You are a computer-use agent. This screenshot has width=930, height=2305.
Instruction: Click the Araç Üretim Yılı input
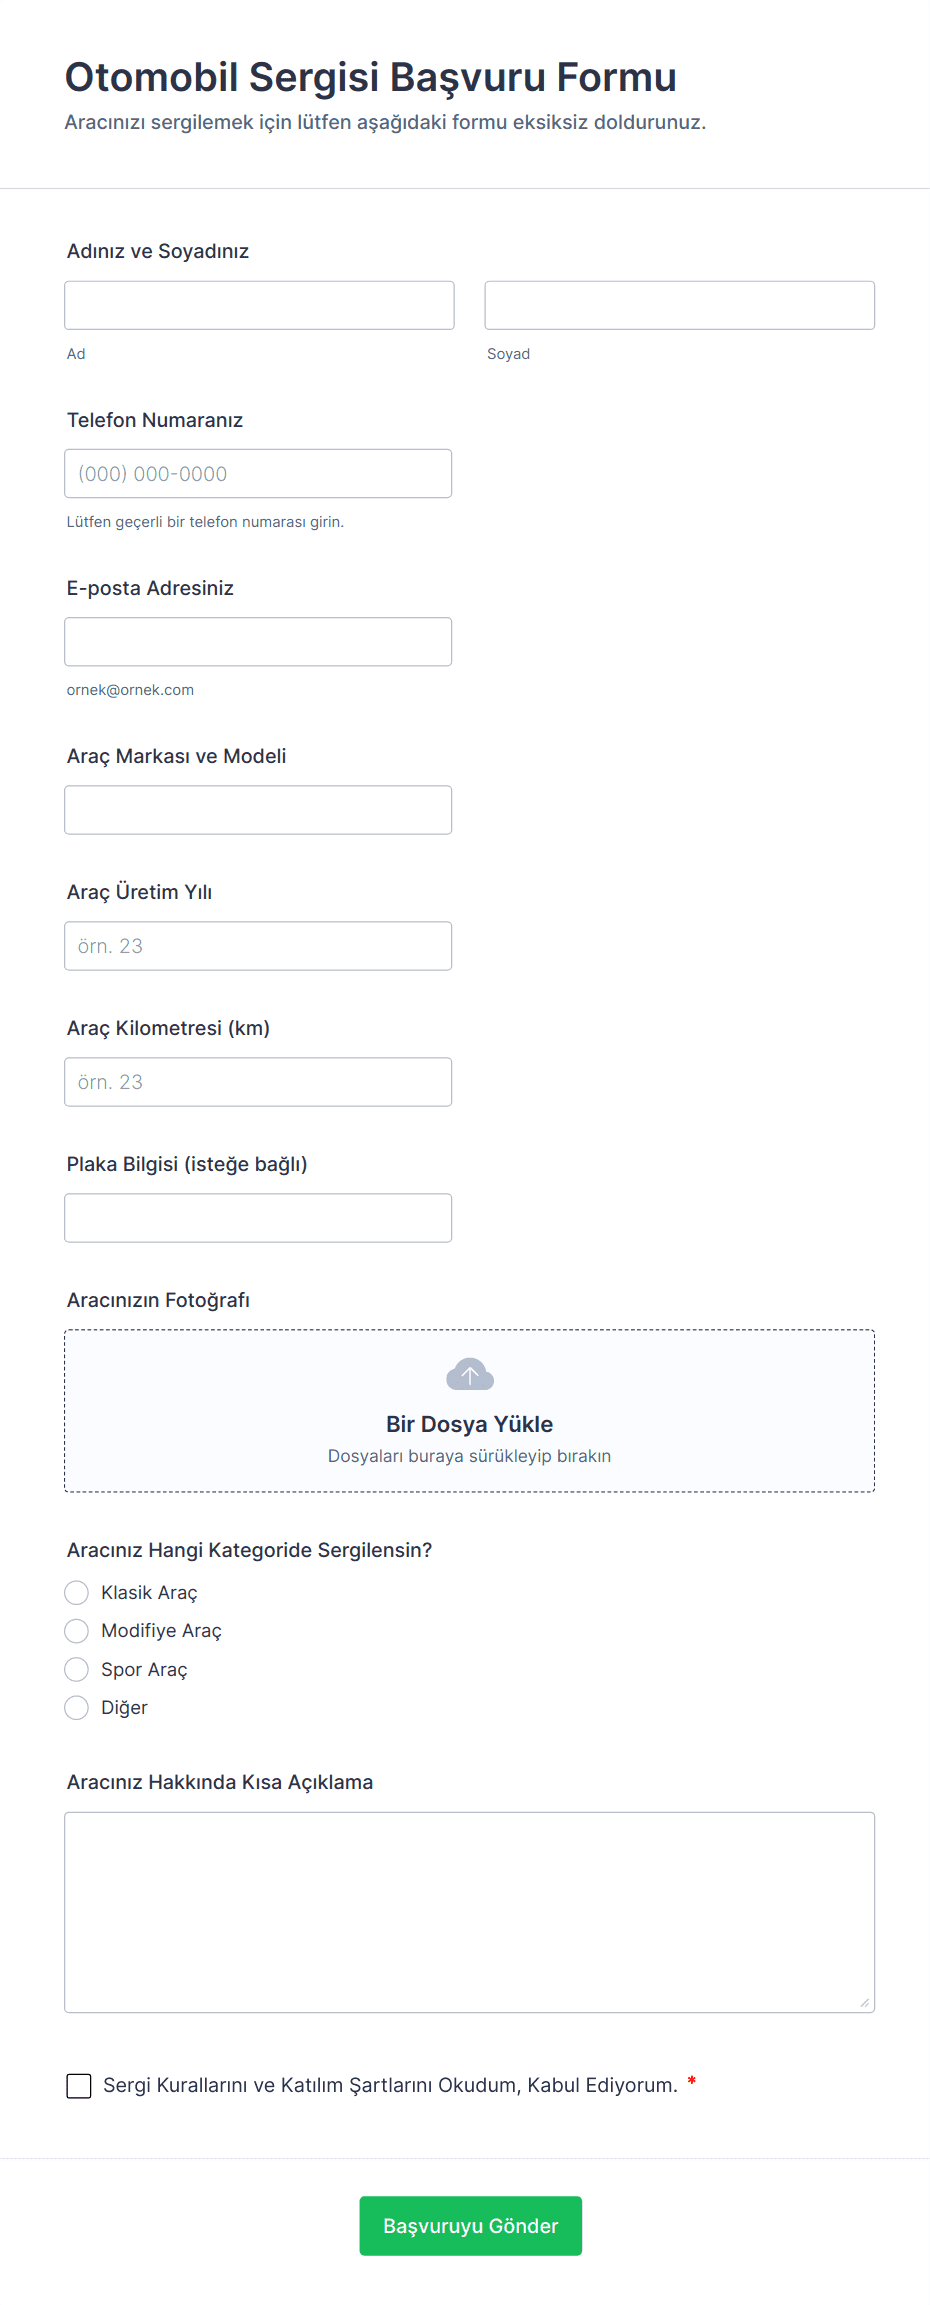(x=258, y=945)
